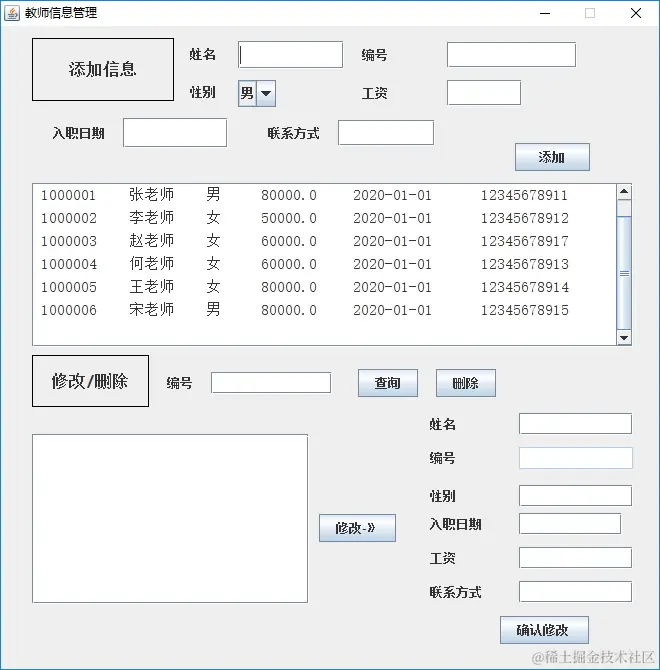
Task: Click phone number 12345678911
Action: [524, 195]
